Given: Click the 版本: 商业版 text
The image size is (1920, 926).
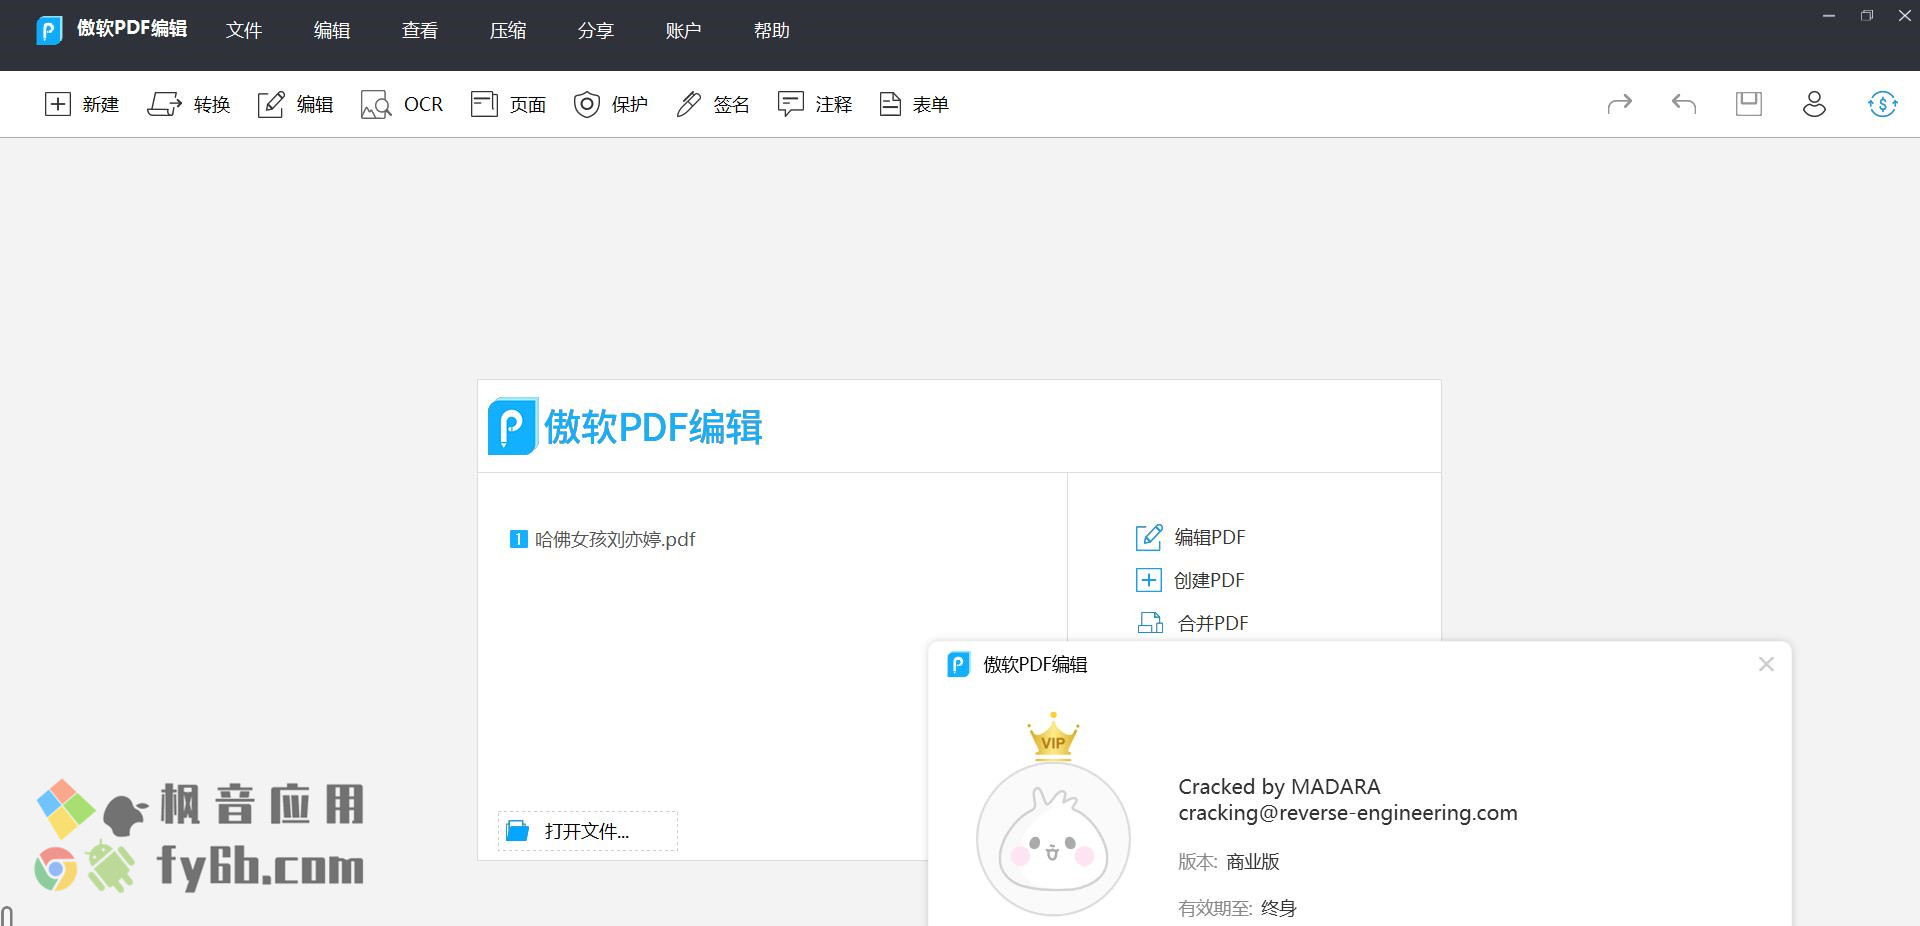Looking at the screenshot, I should pos(1229,861).
